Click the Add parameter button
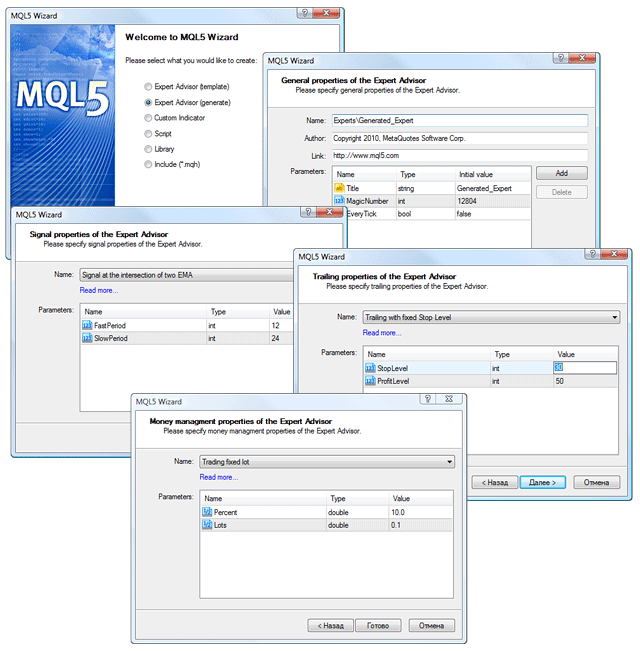The image size is (640, 651). [x=562, y=173]
